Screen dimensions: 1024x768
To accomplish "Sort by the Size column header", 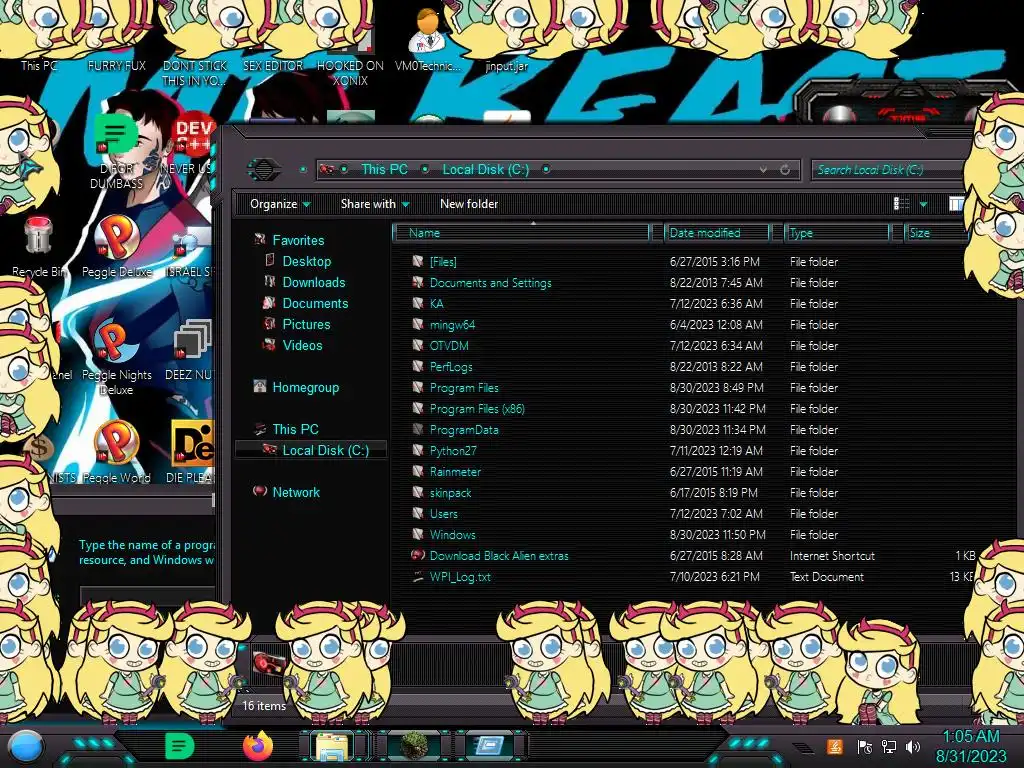I will [935, 233].
